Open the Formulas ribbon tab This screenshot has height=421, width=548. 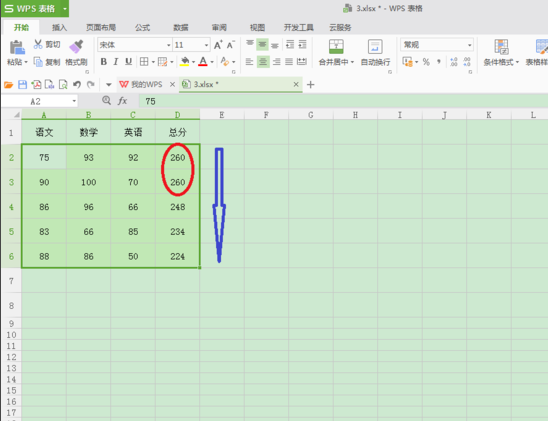(x=142, y=28)
